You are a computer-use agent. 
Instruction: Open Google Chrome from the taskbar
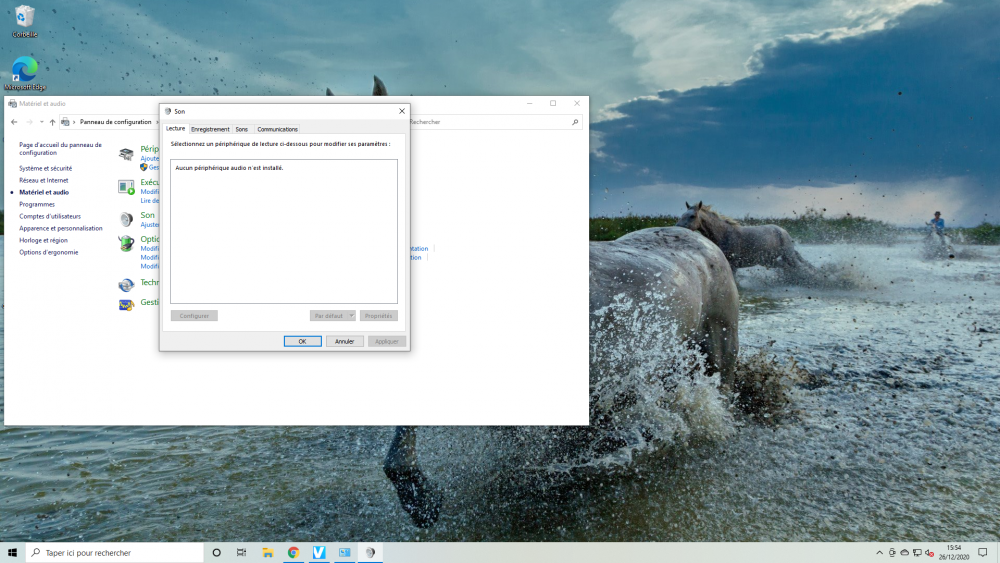pos(293,552)
